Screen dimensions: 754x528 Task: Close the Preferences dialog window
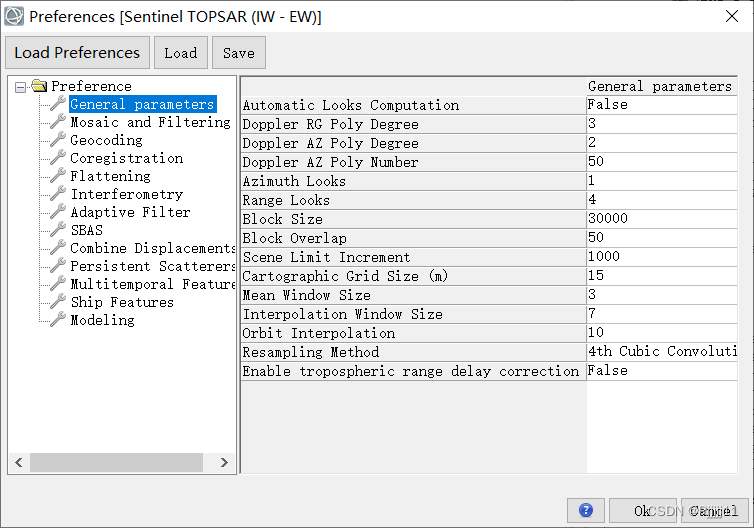[x=732, y=16]
